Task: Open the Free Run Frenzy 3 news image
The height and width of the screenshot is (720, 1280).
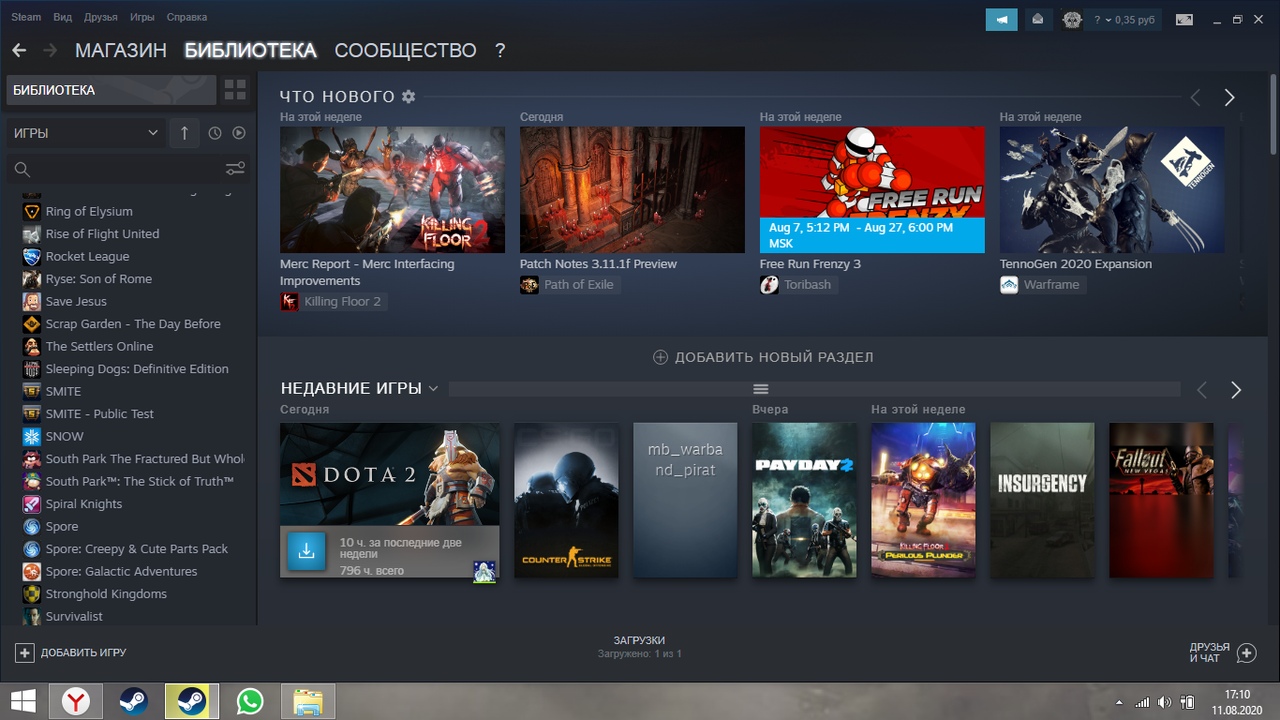Action: pos(872,189)
